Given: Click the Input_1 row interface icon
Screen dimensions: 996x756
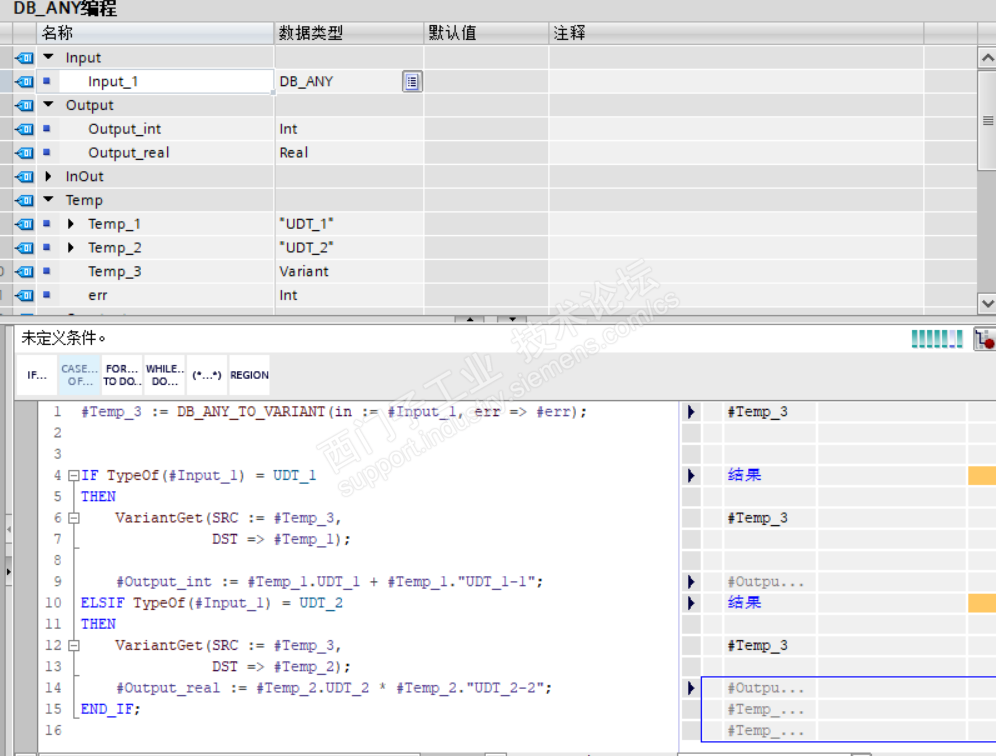Looking at the screenshot, I should 24,81.
